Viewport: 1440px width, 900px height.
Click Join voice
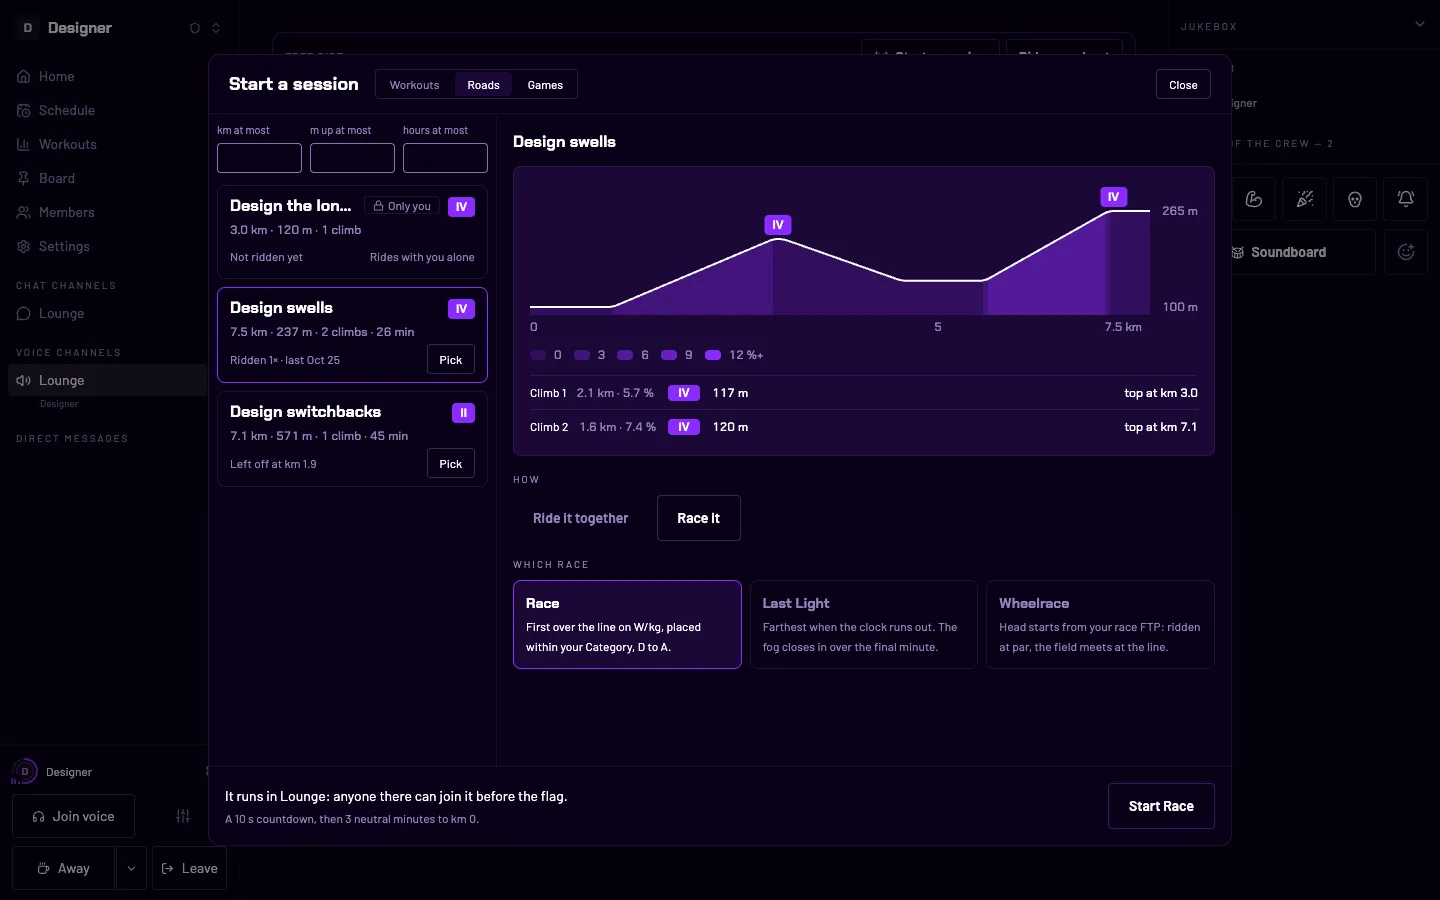[73, 816]
